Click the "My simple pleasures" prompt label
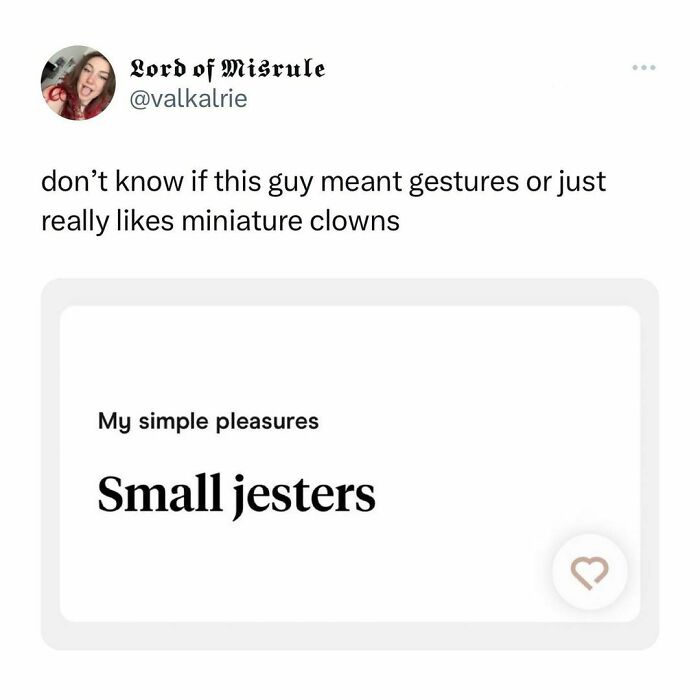Image resolution: width=700 pixels, height=700 pixels. 208,421
